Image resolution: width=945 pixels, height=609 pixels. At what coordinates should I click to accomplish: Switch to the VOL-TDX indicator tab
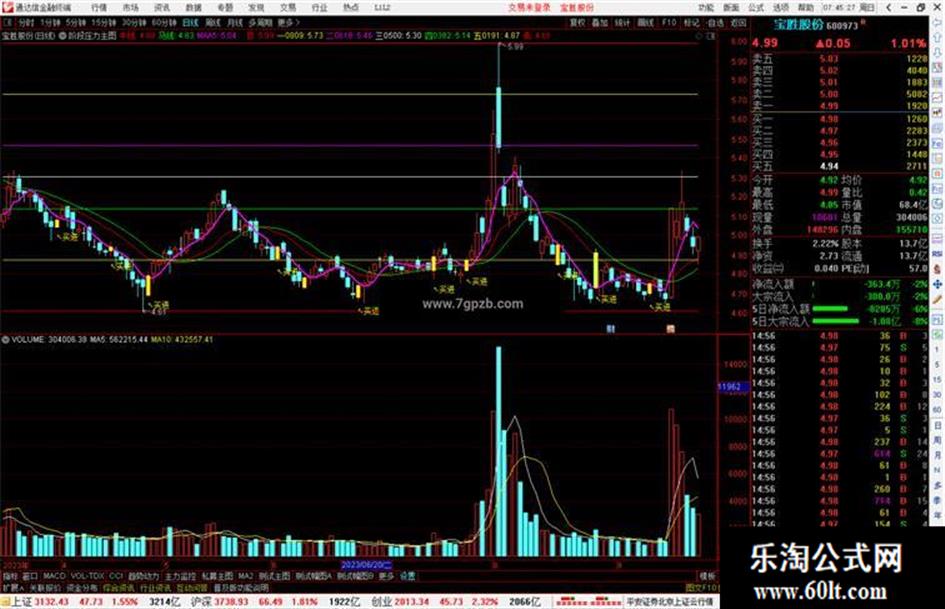click(x=87, y=576)
